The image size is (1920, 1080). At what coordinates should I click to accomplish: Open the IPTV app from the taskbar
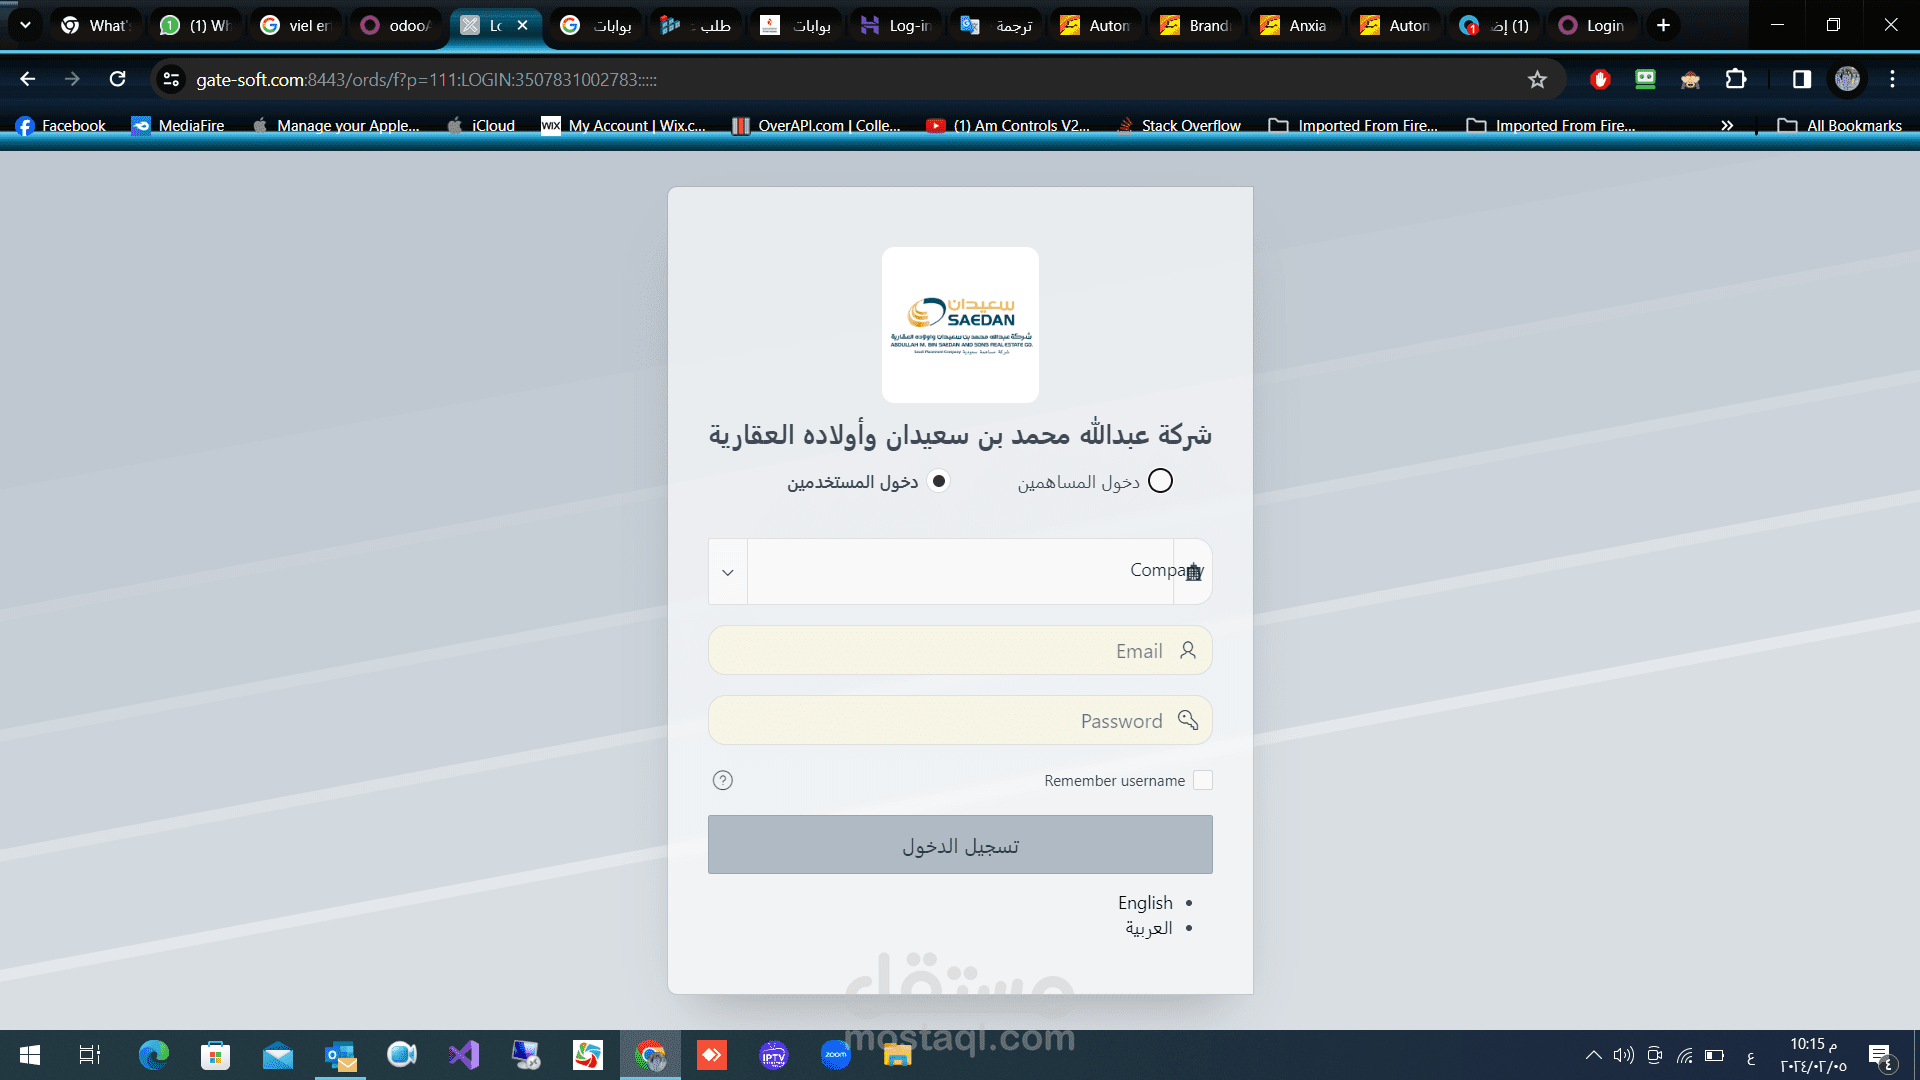pos(774,1055)
